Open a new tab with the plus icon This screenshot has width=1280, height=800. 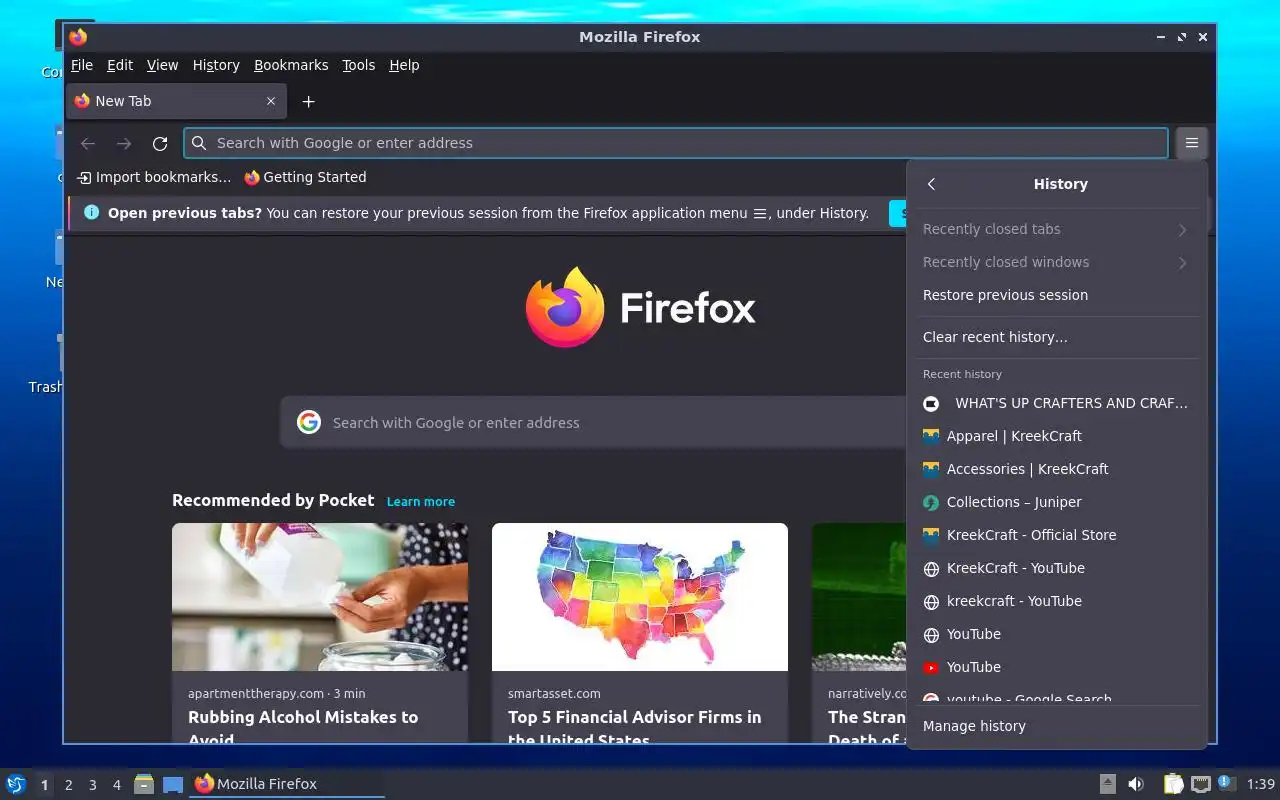309,101
